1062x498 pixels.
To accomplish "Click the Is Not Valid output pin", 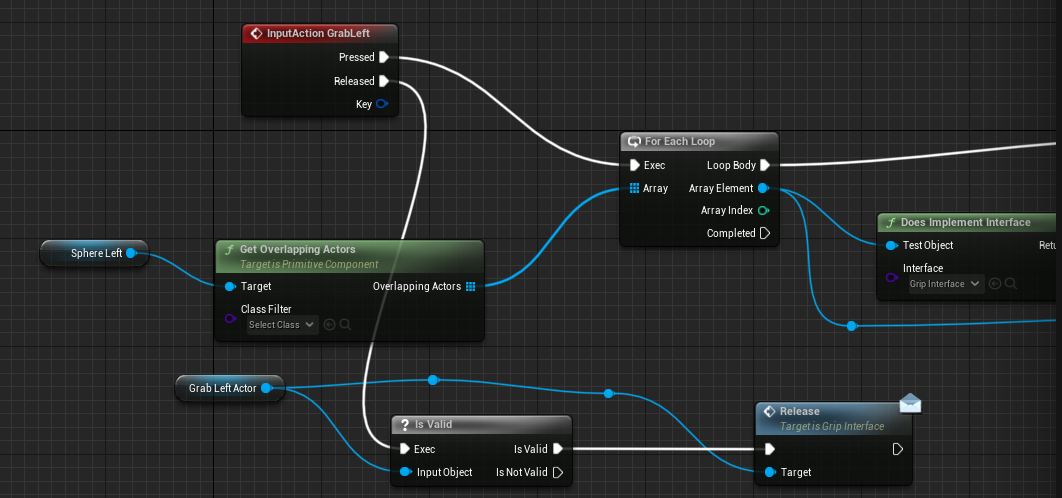I will click(558, 472).
